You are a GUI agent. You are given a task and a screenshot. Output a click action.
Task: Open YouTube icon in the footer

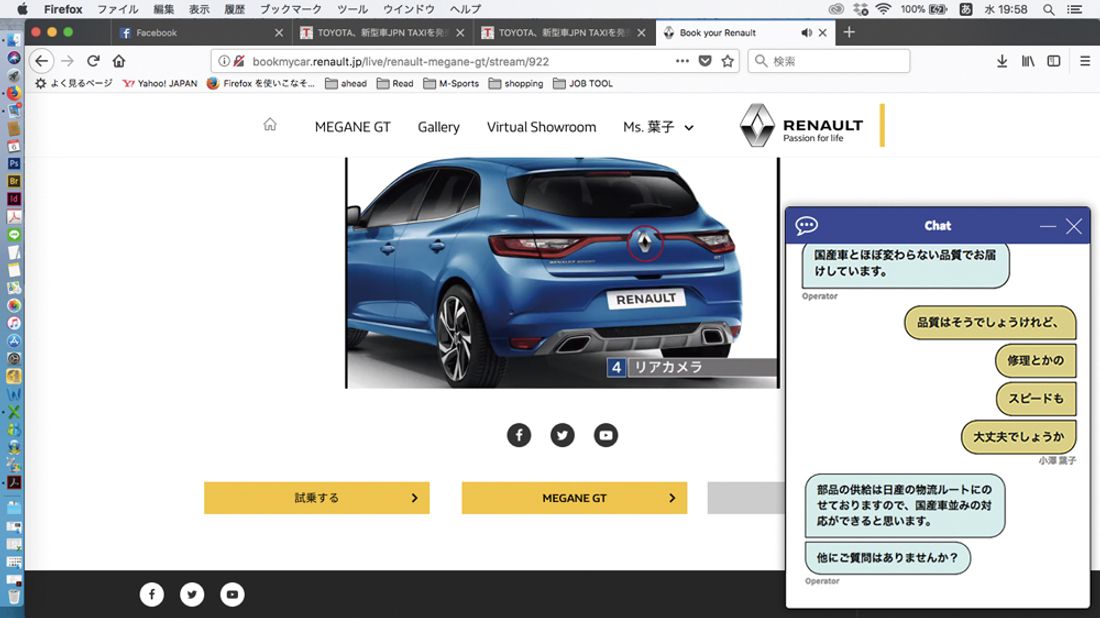(x=232, y=594)
